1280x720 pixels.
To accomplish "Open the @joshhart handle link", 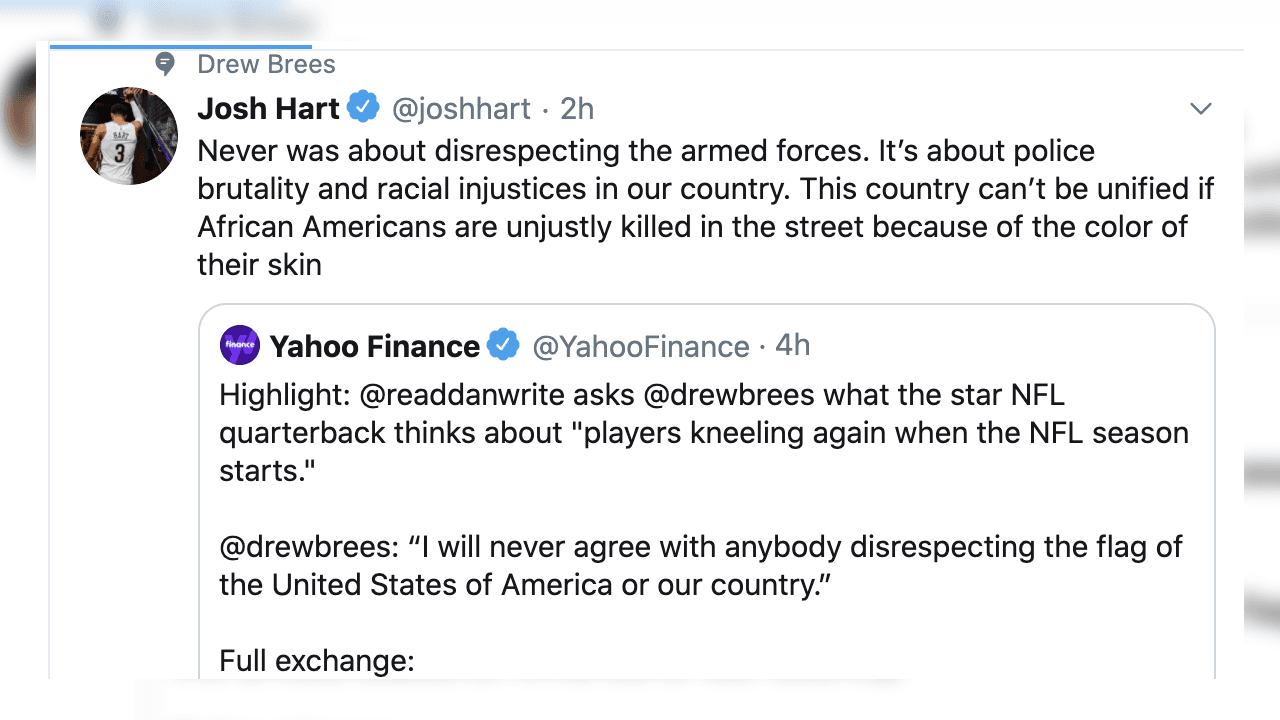I will coord(461,108).
